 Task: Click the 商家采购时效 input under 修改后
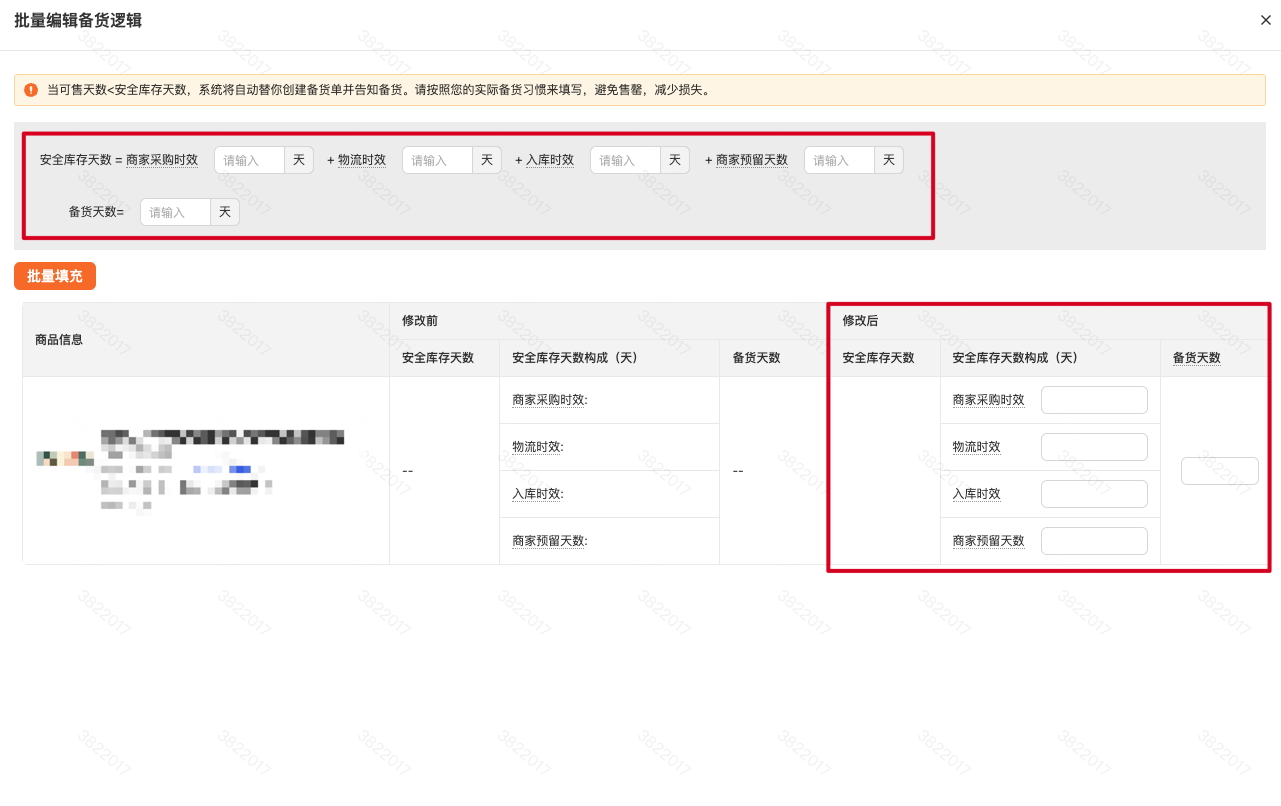pyautogui.click(x=1094, y=399)
